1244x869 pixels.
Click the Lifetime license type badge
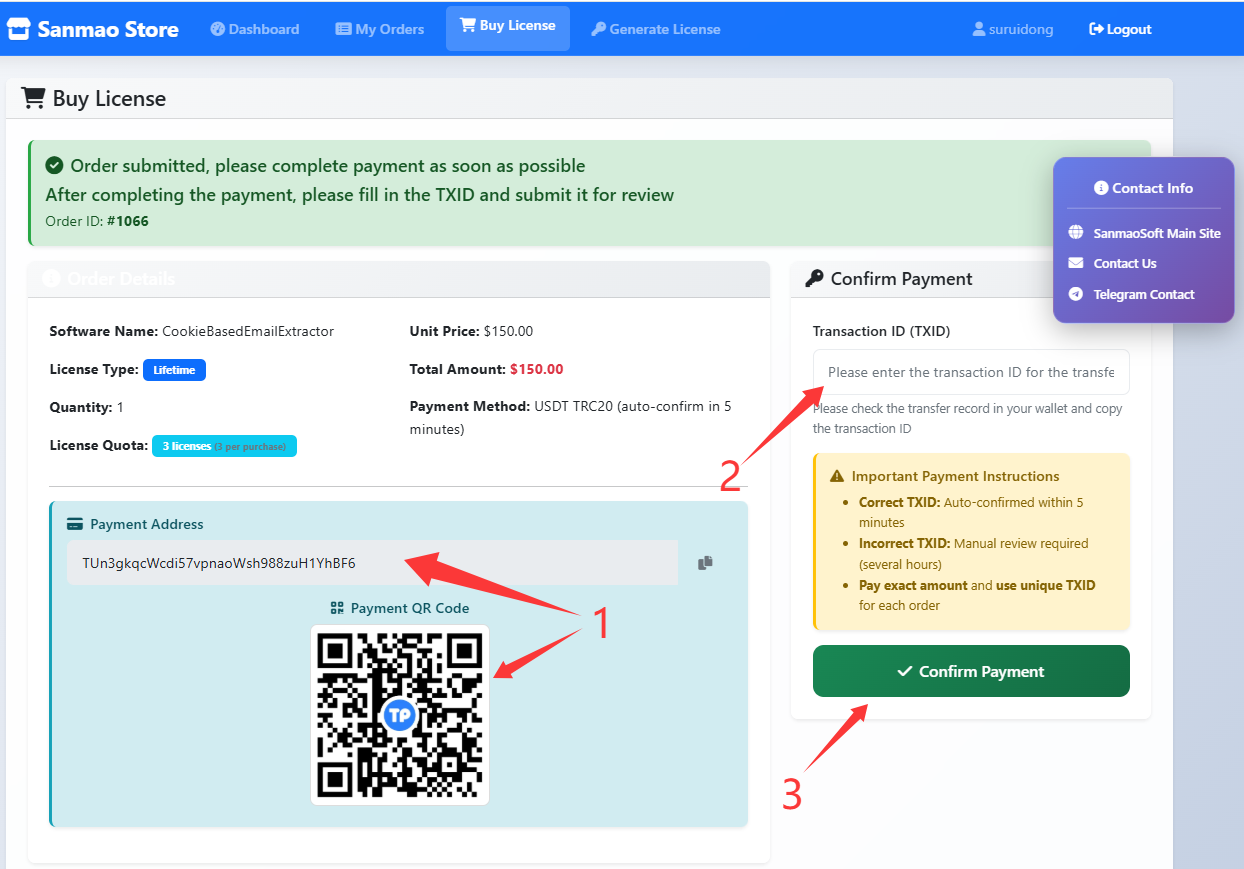click(174, 370)
